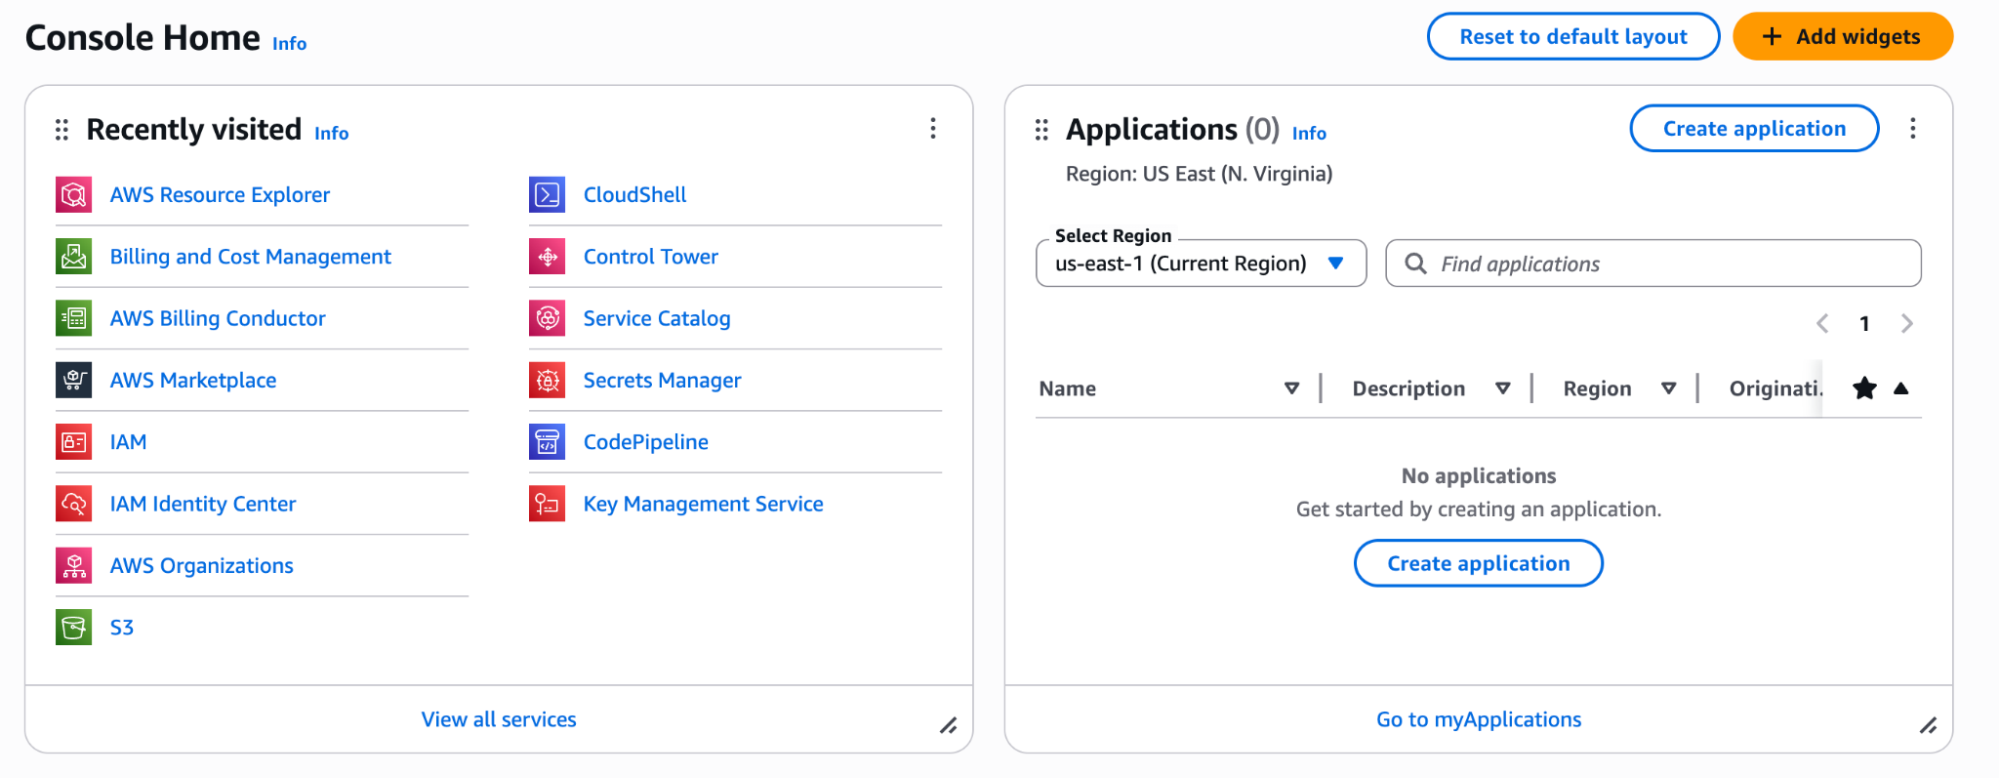Open Go to myApplications link
Viewport: 1999px width, 778px height.
[x=1478, y=720]
